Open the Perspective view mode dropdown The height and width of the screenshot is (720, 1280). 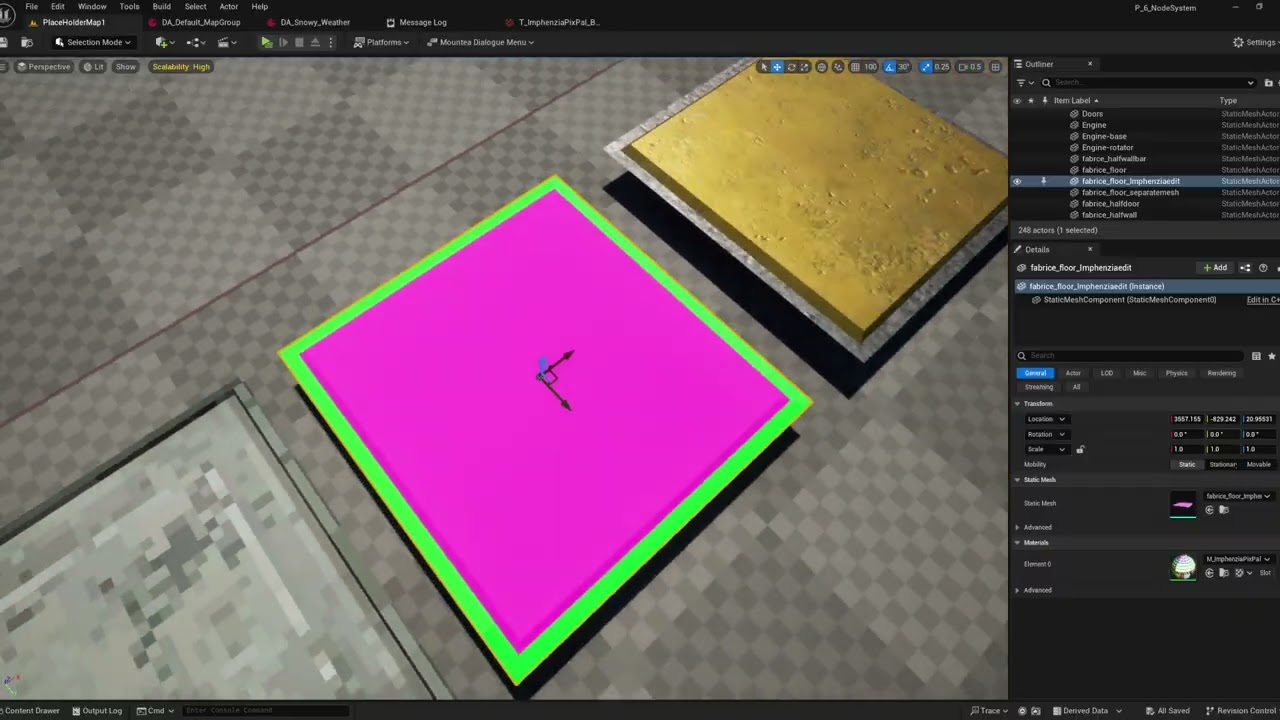click(43, 67)
